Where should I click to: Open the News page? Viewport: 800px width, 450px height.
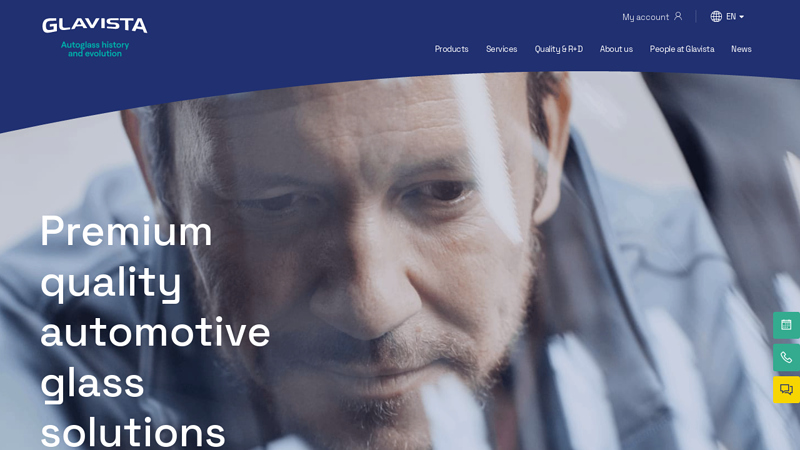[x=741, y=49]
